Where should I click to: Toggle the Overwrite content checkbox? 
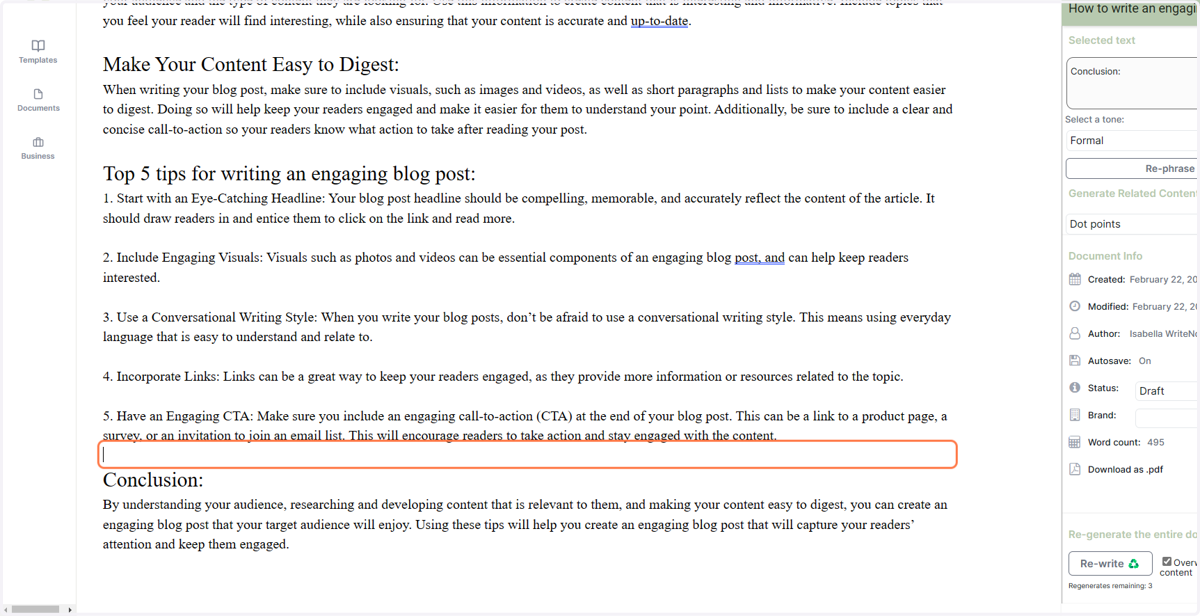click(x=1167, y=562)
